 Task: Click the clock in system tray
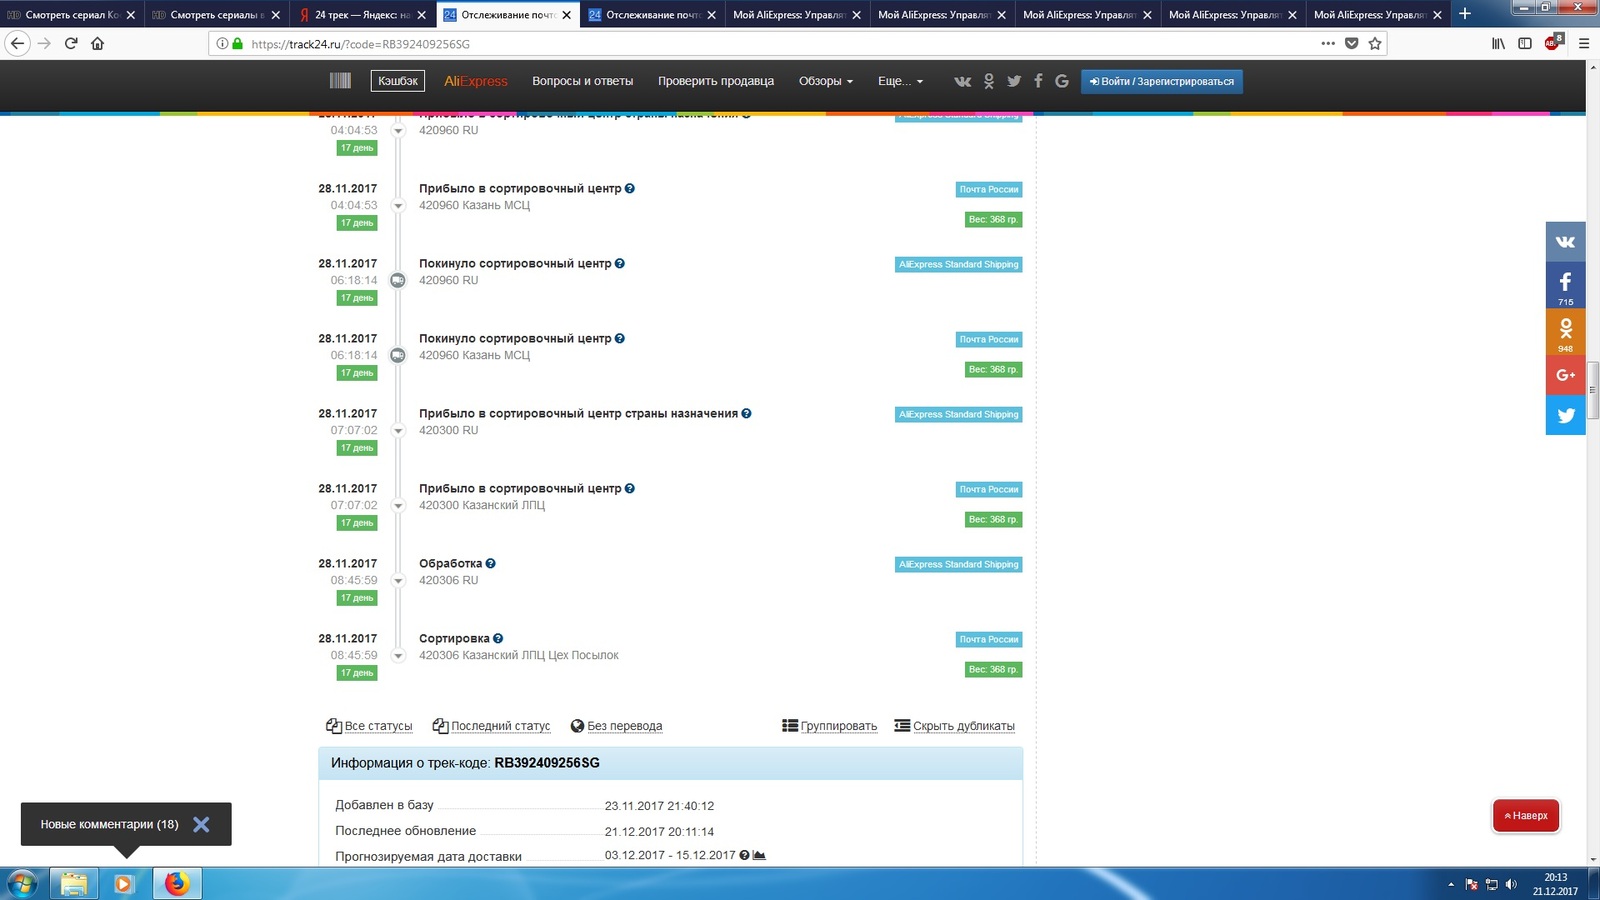click(x=1555, y=884)
